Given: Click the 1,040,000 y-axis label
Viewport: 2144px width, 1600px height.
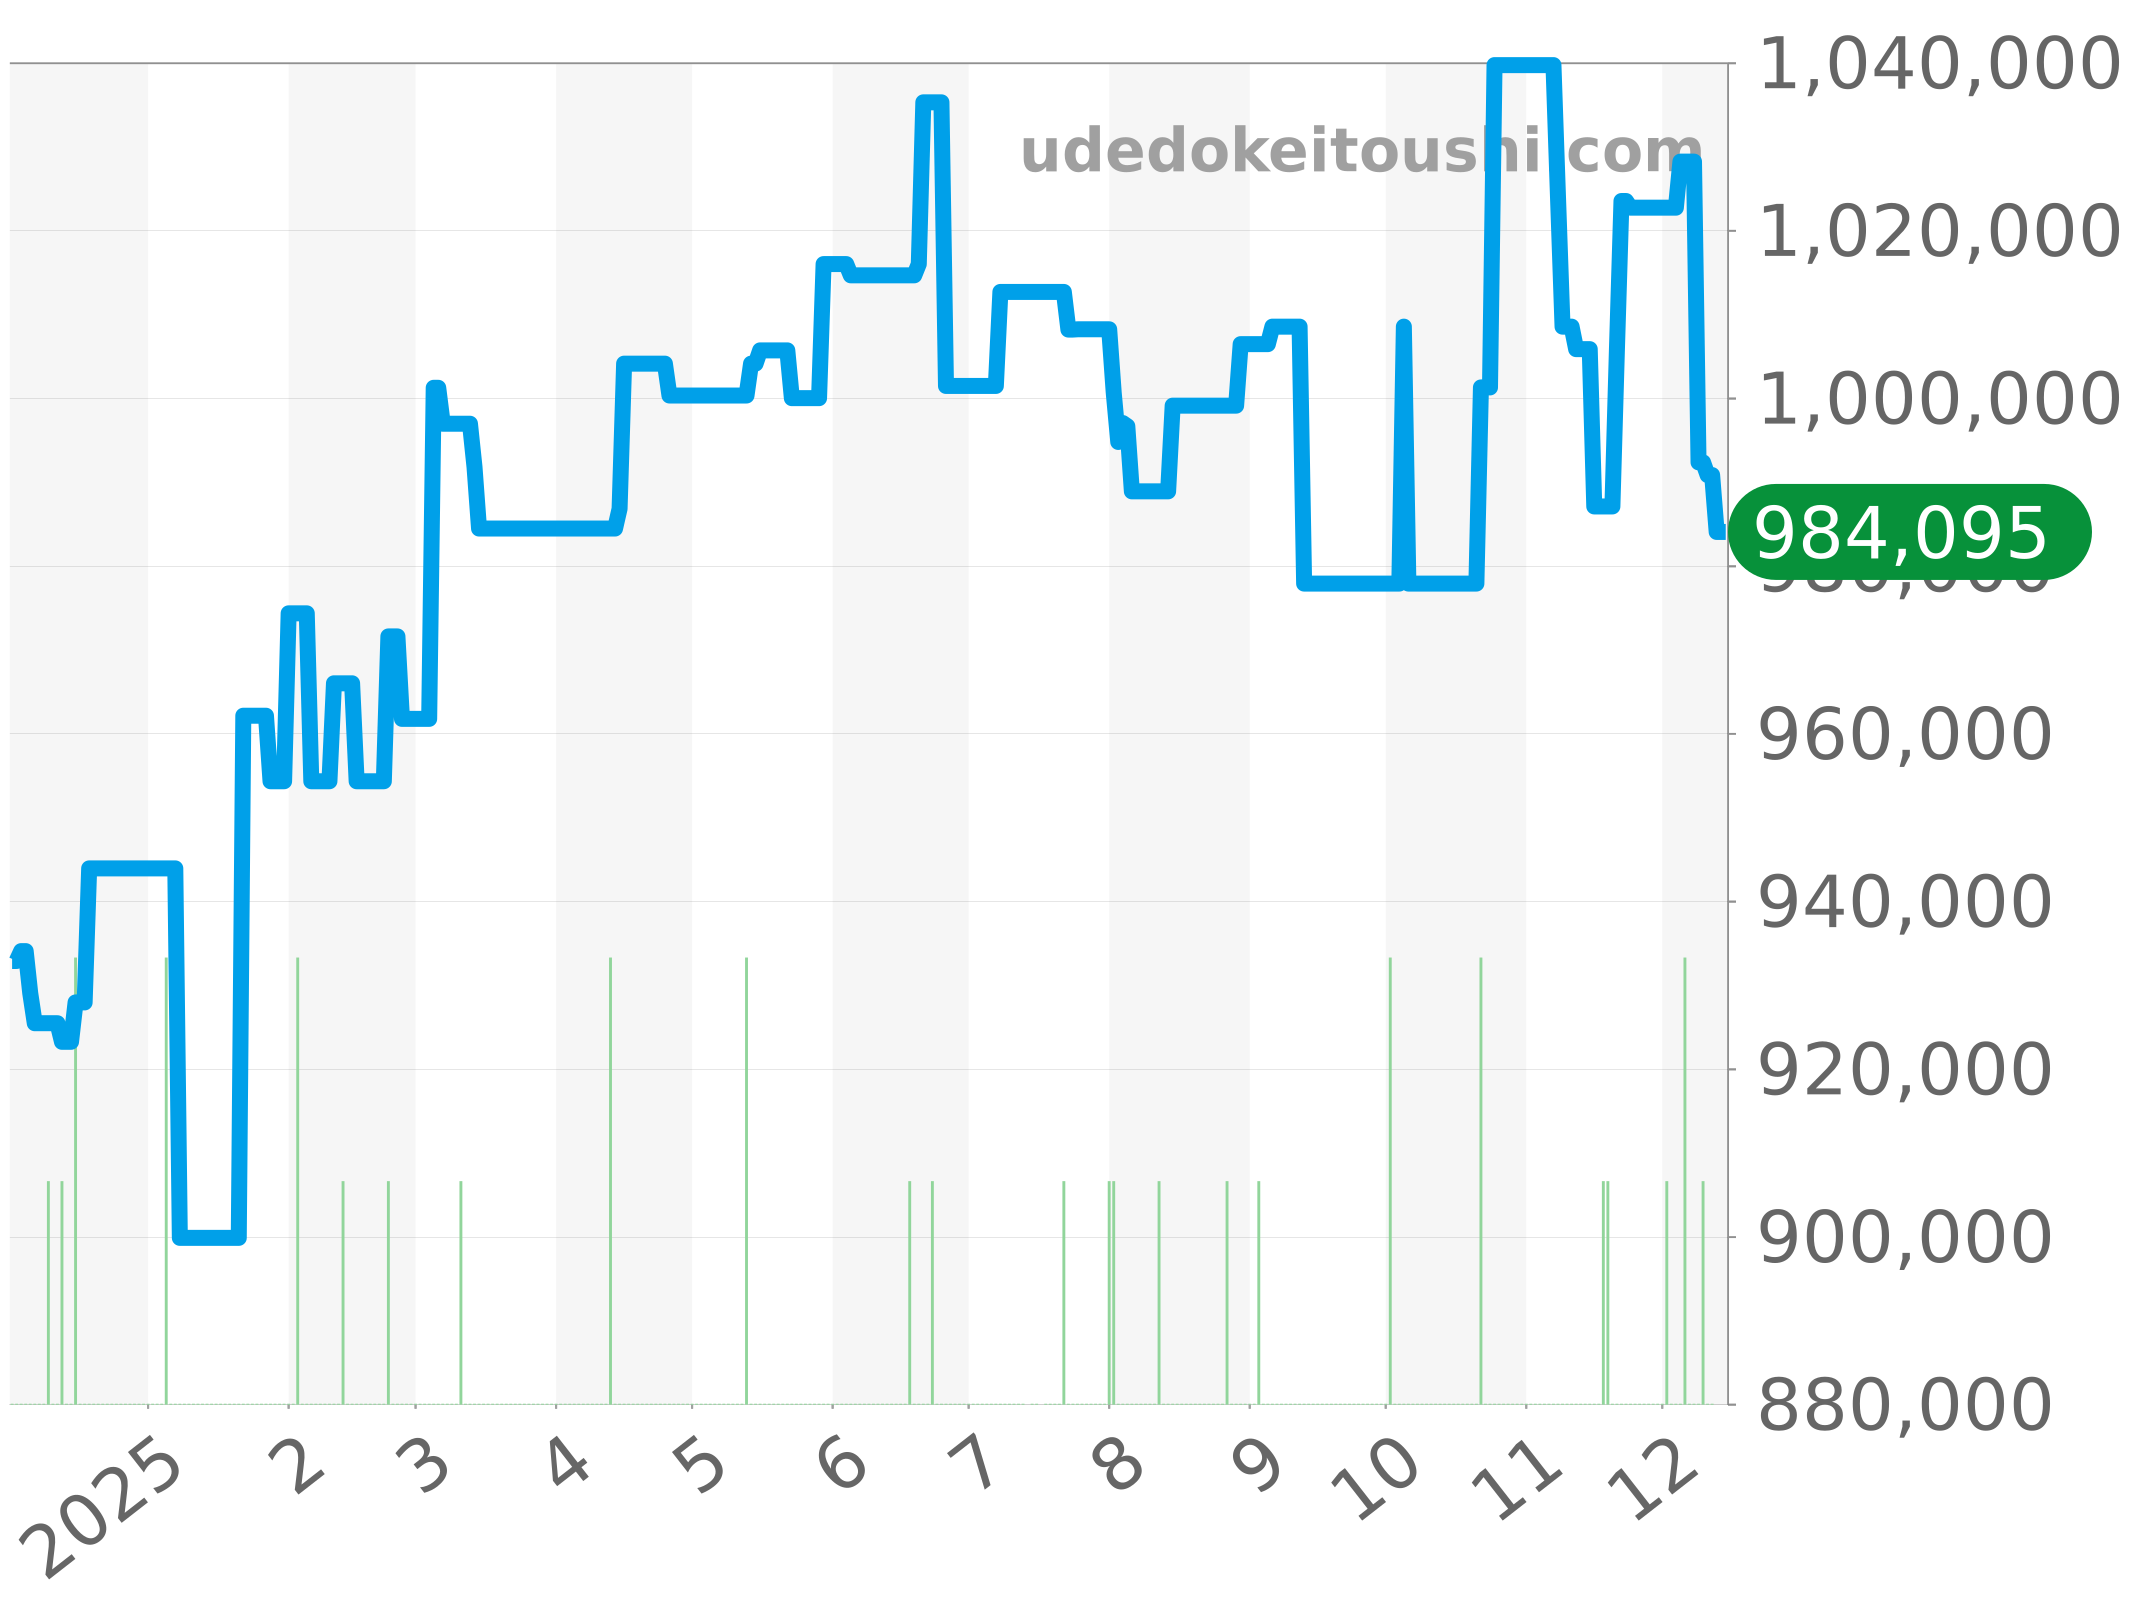Looking at the screenshot, I should (x=1938, y=65).
